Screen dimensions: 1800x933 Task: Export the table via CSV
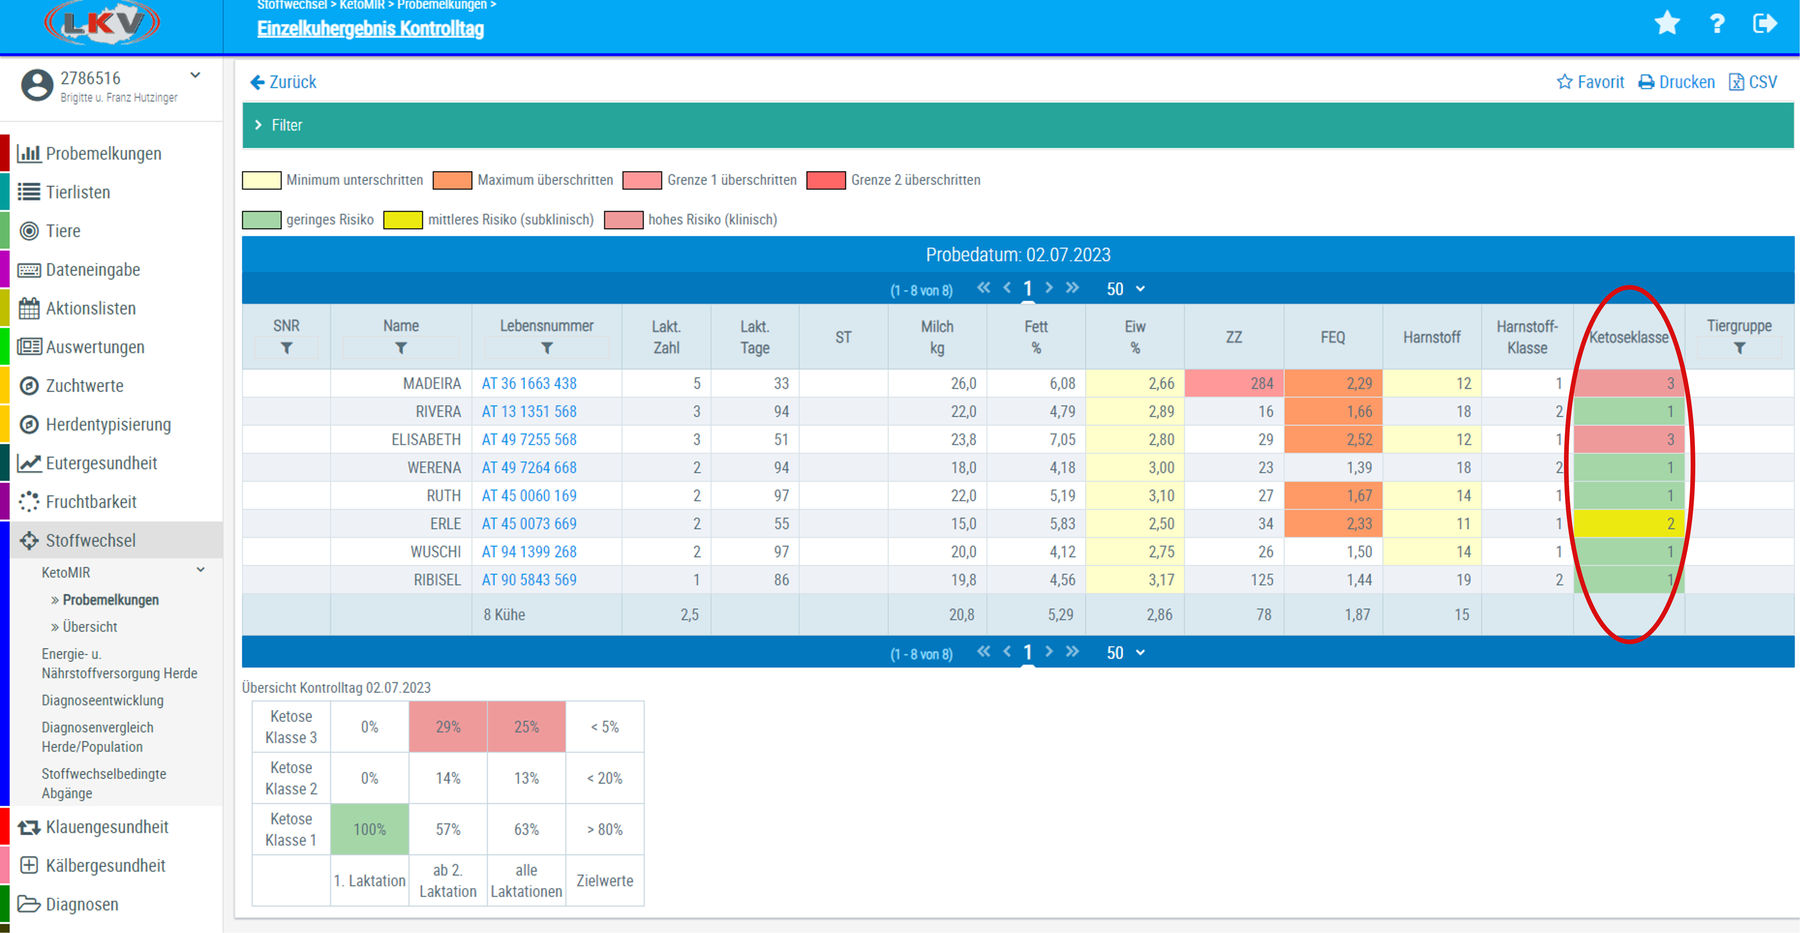pos(1753,82)
